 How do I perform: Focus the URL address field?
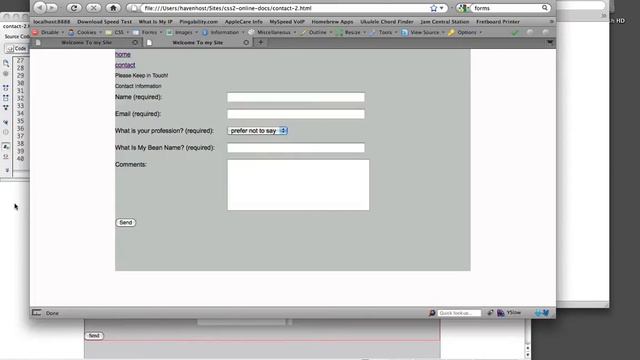(x=286, y=8)
